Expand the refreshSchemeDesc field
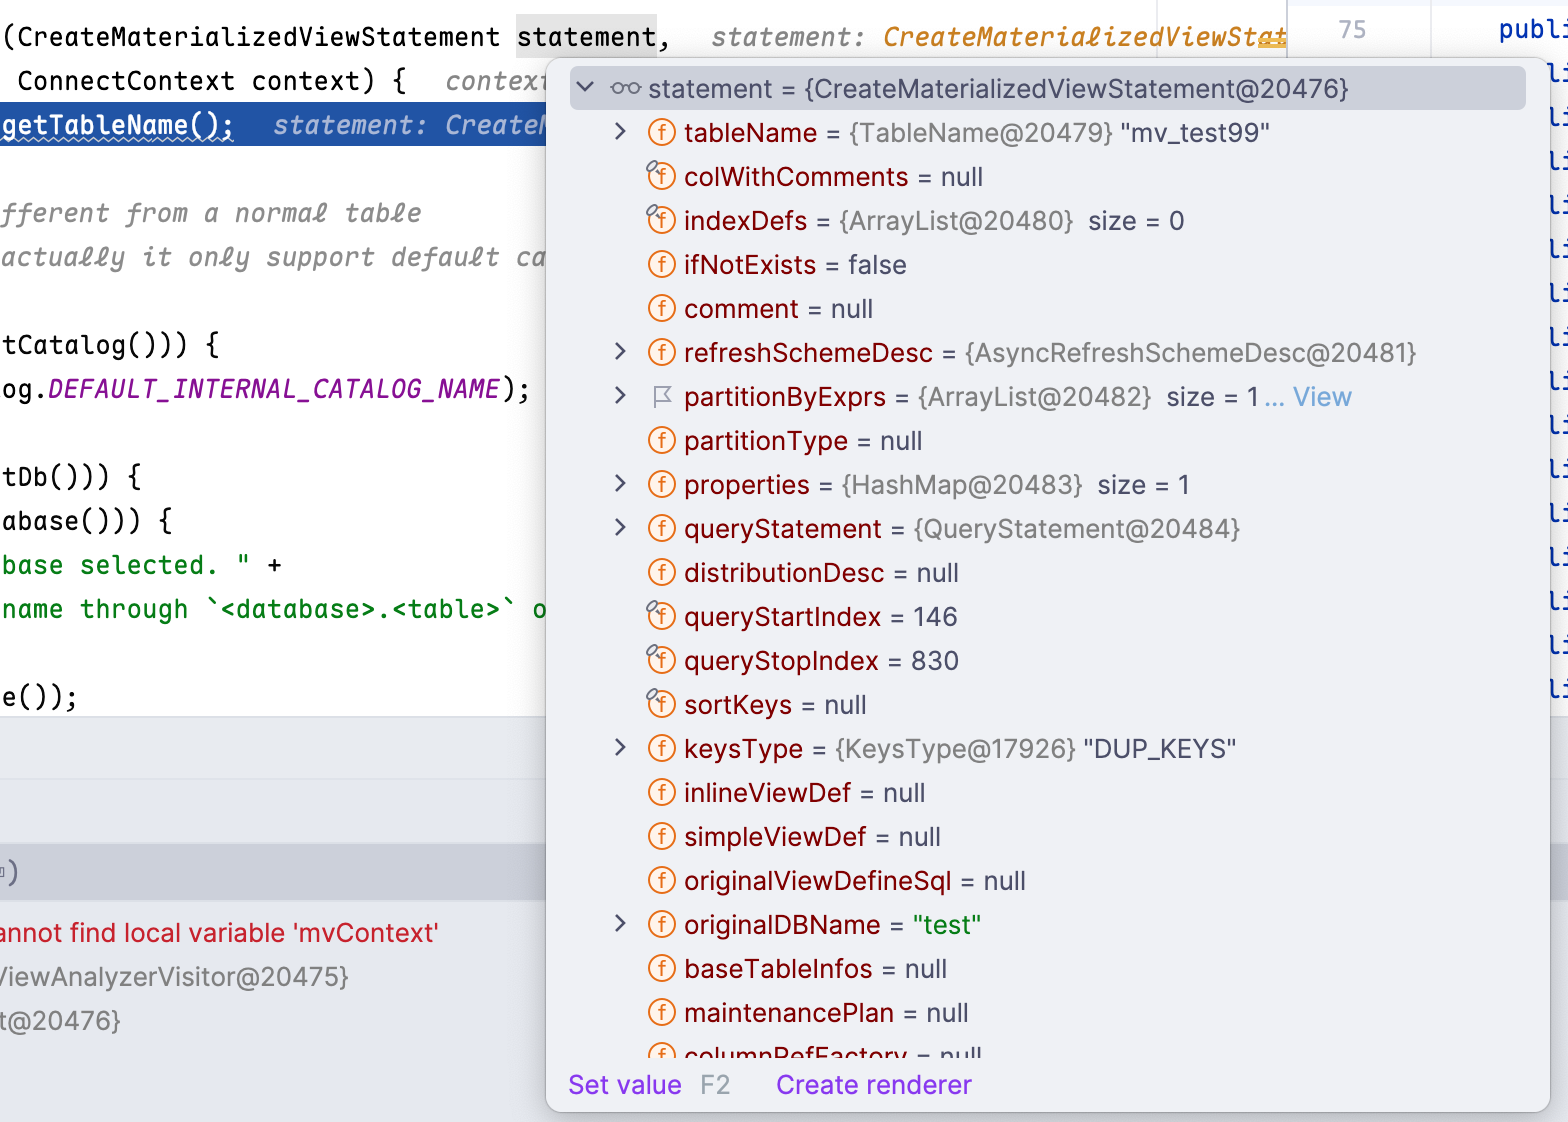The width and height of the screenshot is (1568, 1122). point(620,352)
